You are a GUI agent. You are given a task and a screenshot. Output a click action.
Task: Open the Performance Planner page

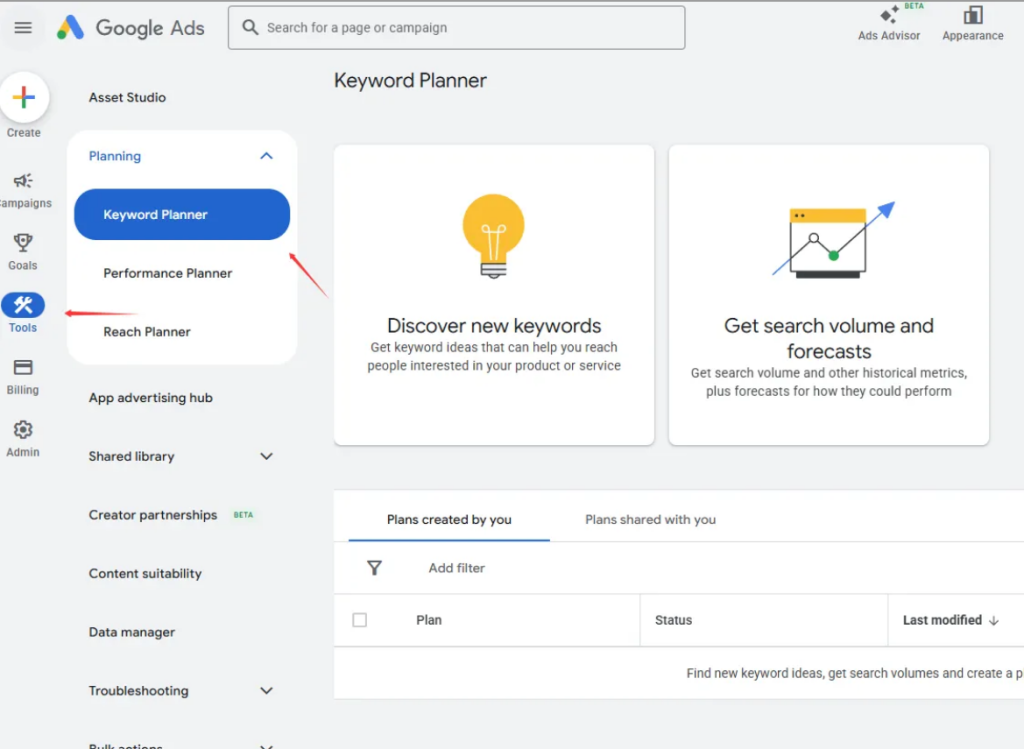(x=167, y=273)
